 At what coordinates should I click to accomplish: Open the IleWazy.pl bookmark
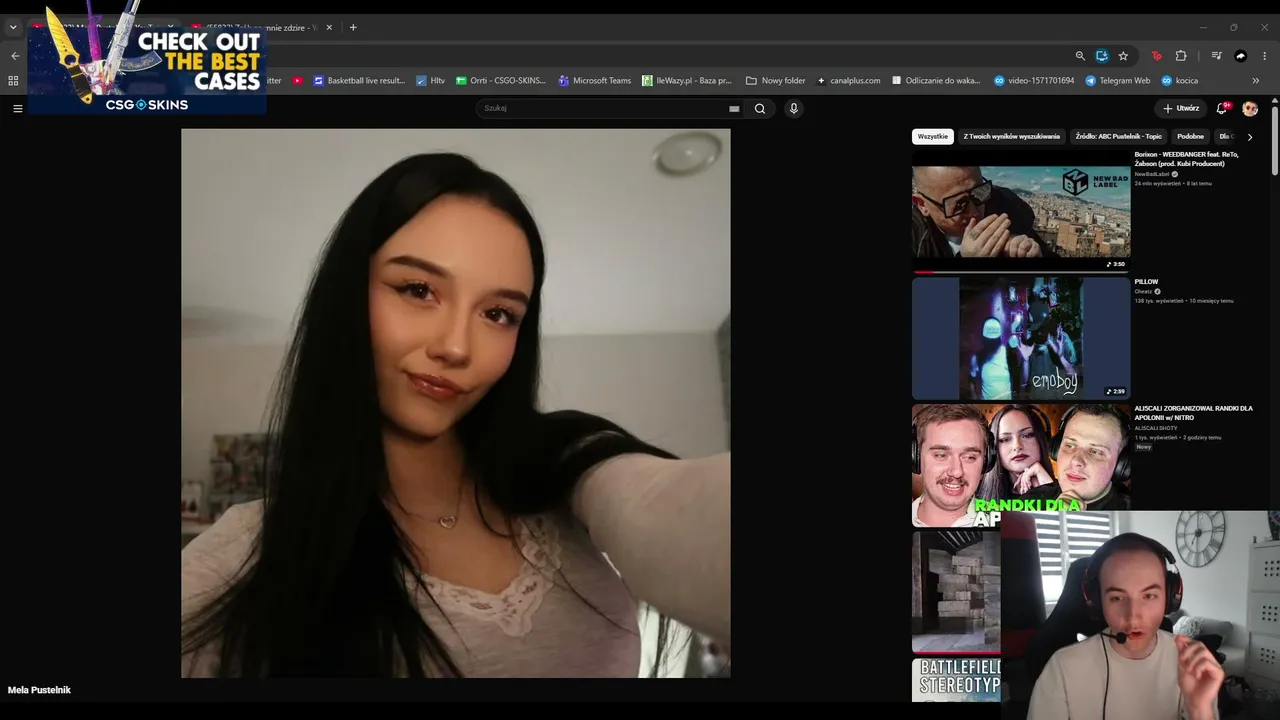click(x=687, y=81)
